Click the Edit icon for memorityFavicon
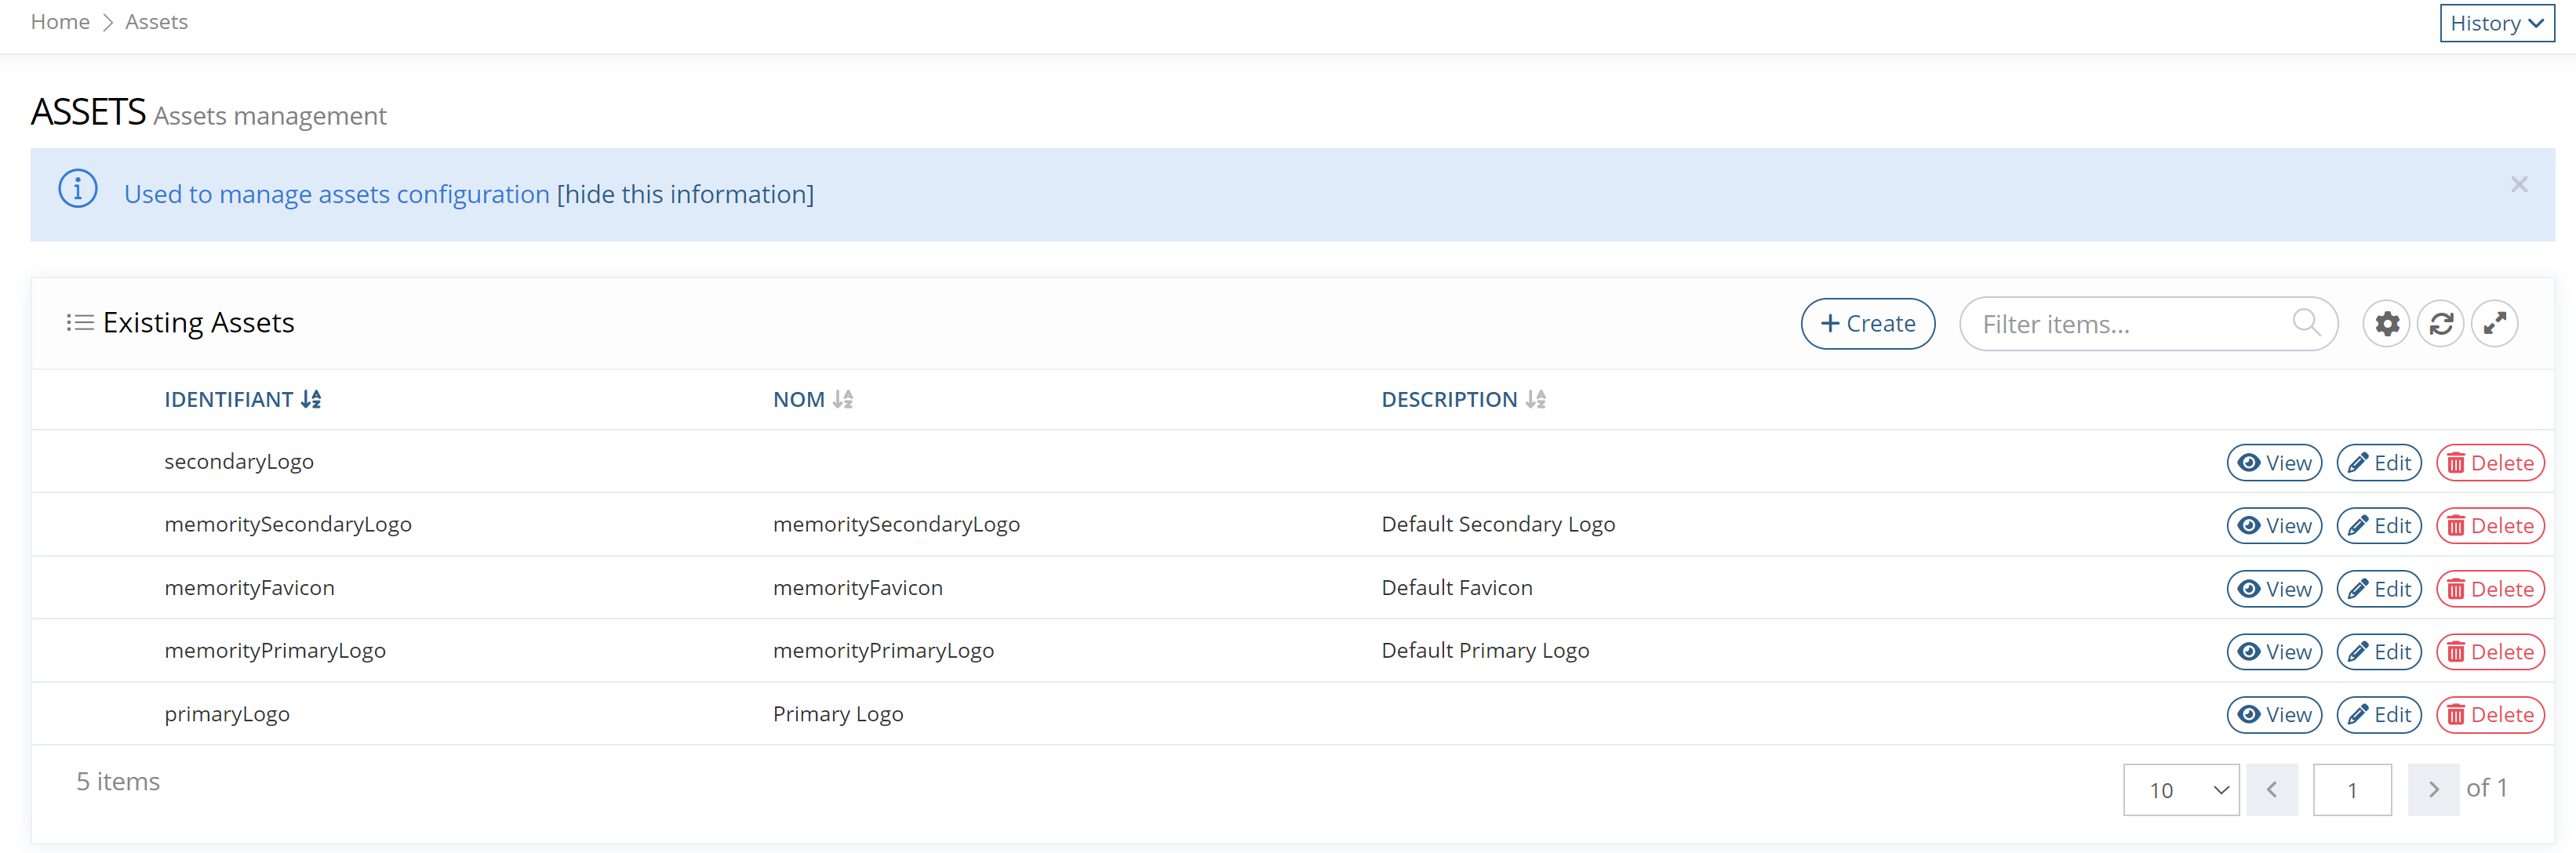Viewport: 2576px width, 853px height. click(2379, 586)
